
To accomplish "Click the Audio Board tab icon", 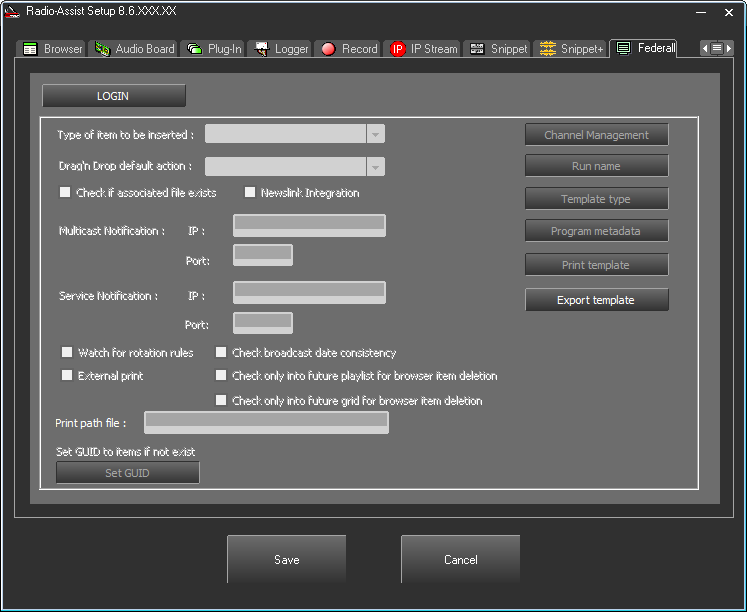I will (102, 49).
